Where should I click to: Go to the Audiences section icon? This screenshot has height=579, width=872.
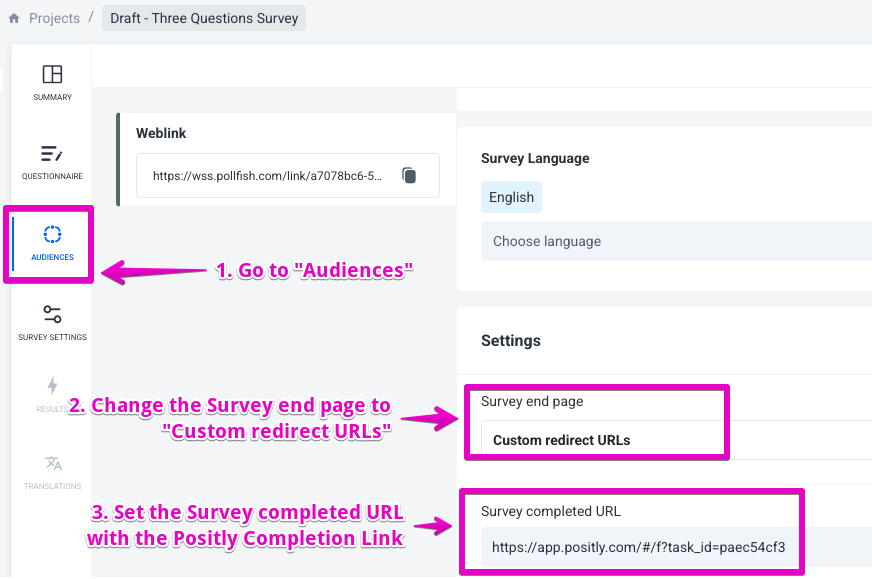point(53,235)
